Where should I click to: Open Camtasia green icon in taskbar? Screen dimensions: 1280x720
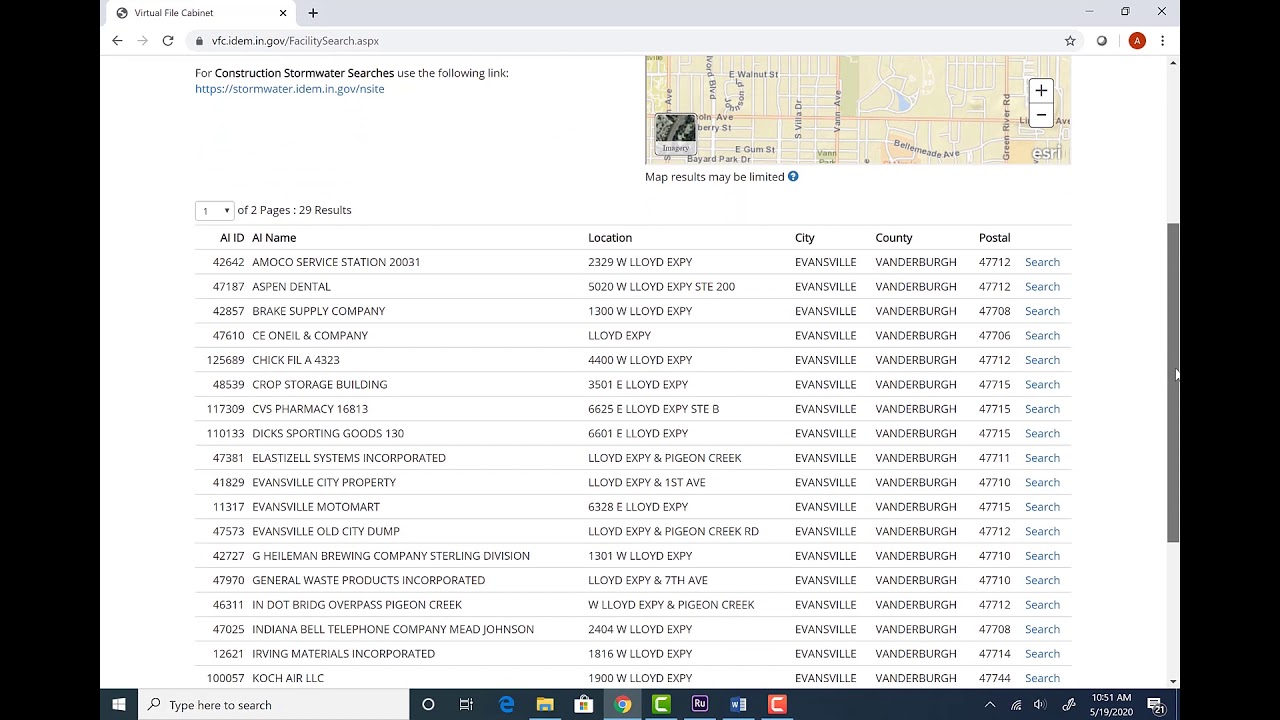[661, 705]
